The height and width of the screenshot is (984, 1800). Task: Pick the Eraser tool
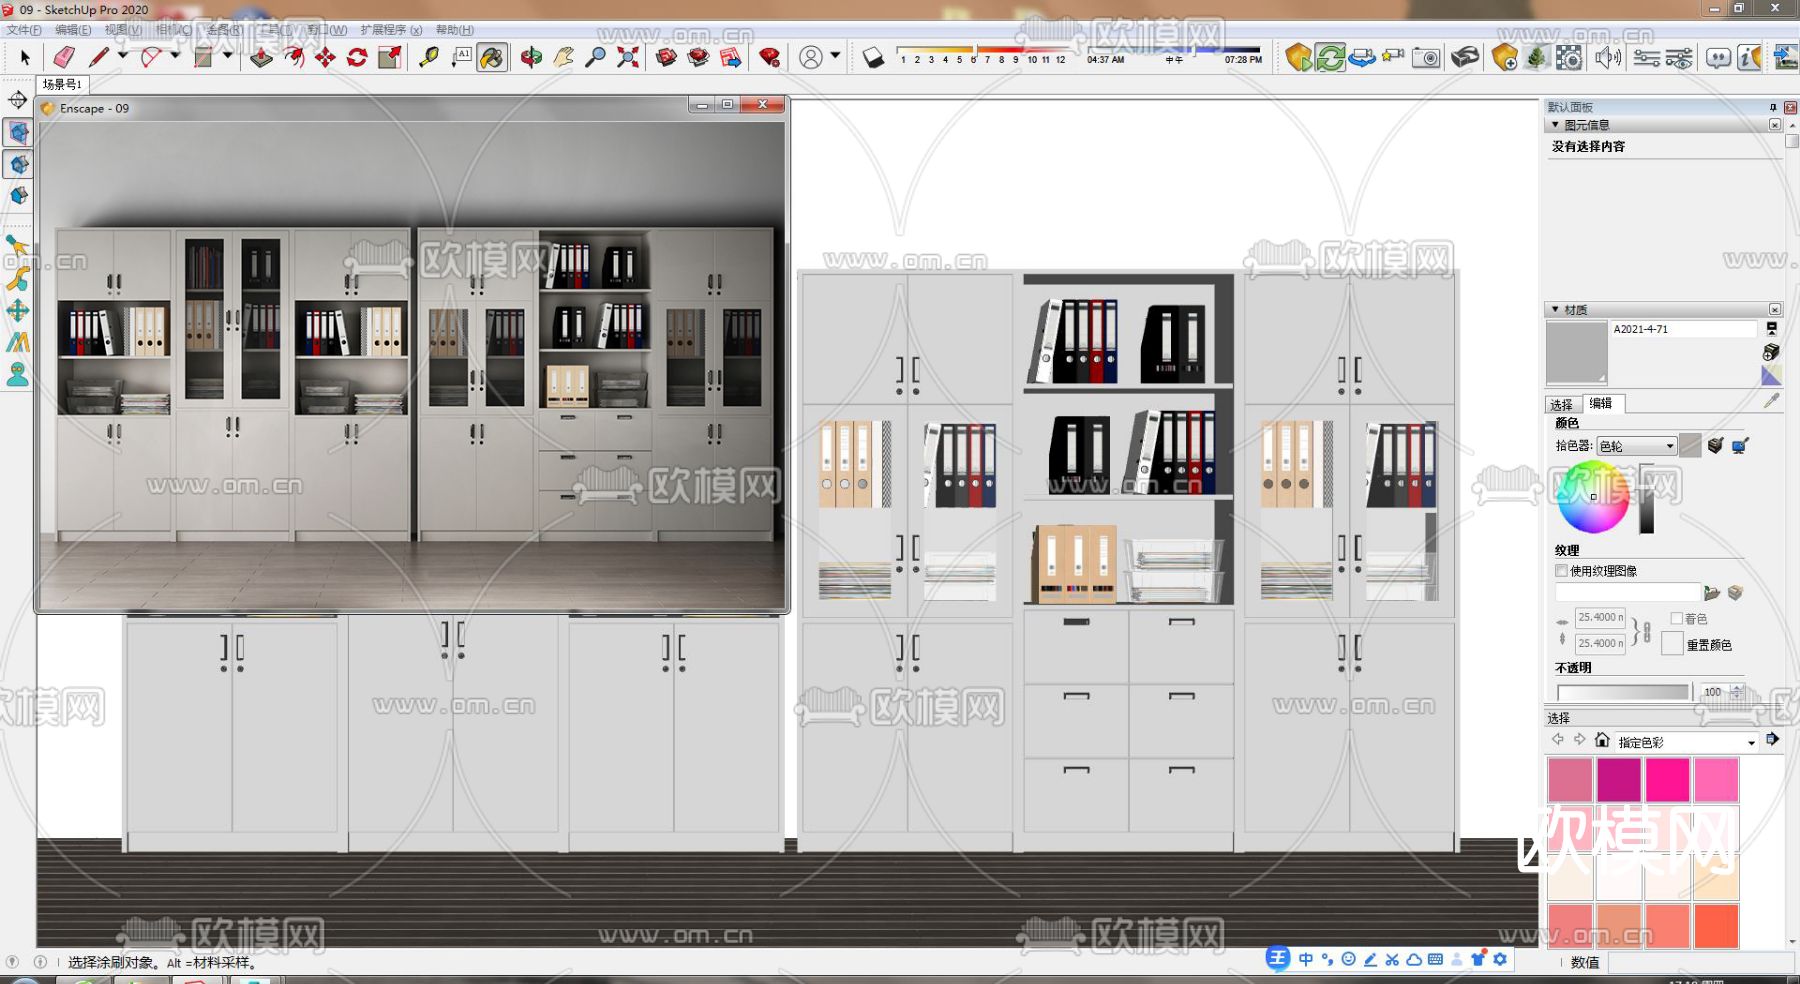(x=64, y=57)
